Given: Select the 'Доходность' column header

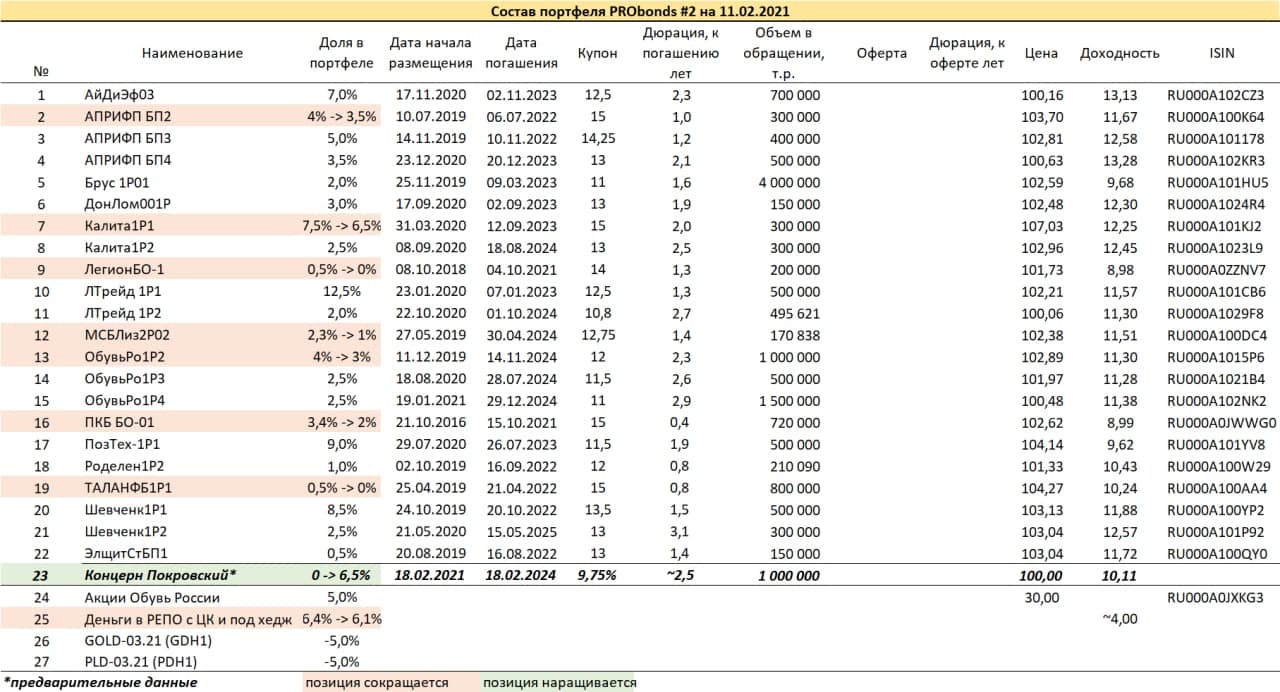Looking at the screenshot, I should [x=1119, y=53].
